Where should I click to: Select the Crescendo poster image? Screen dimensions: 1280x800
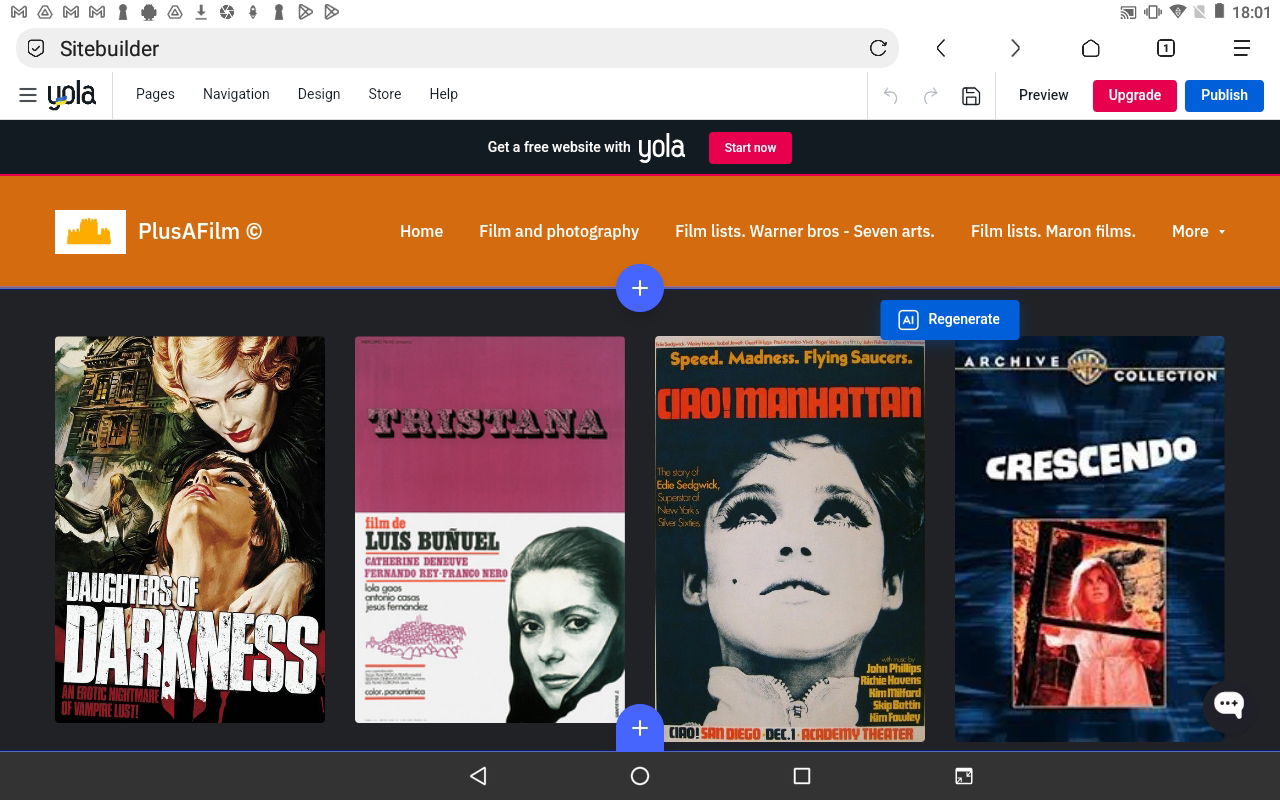1090,539
